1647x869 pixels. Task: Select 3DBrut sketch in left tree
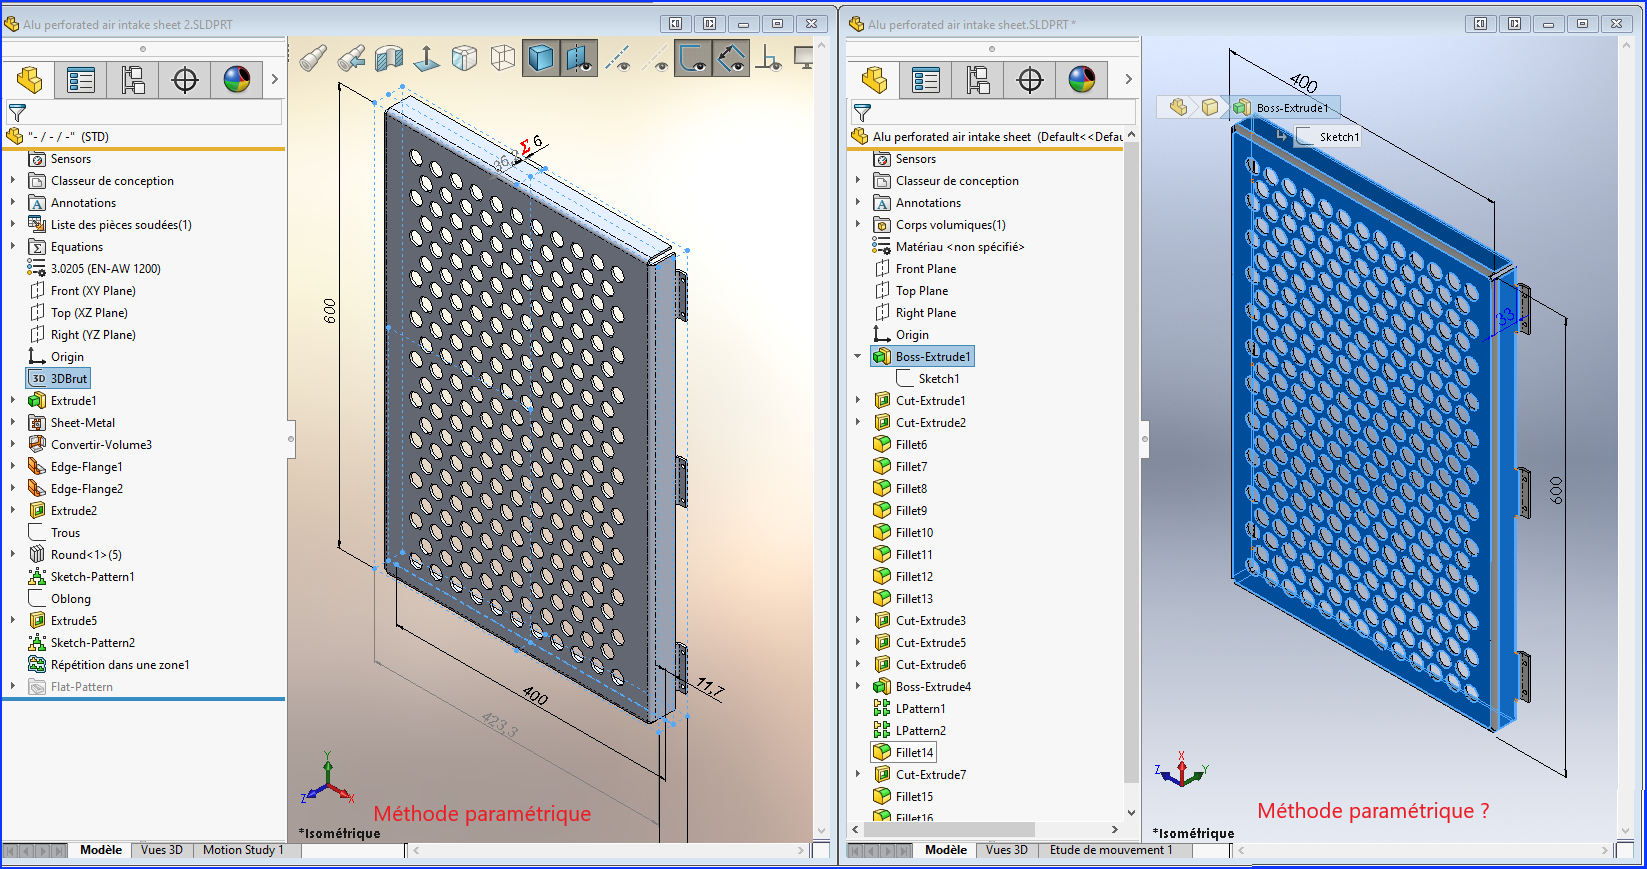coord(58,379)
